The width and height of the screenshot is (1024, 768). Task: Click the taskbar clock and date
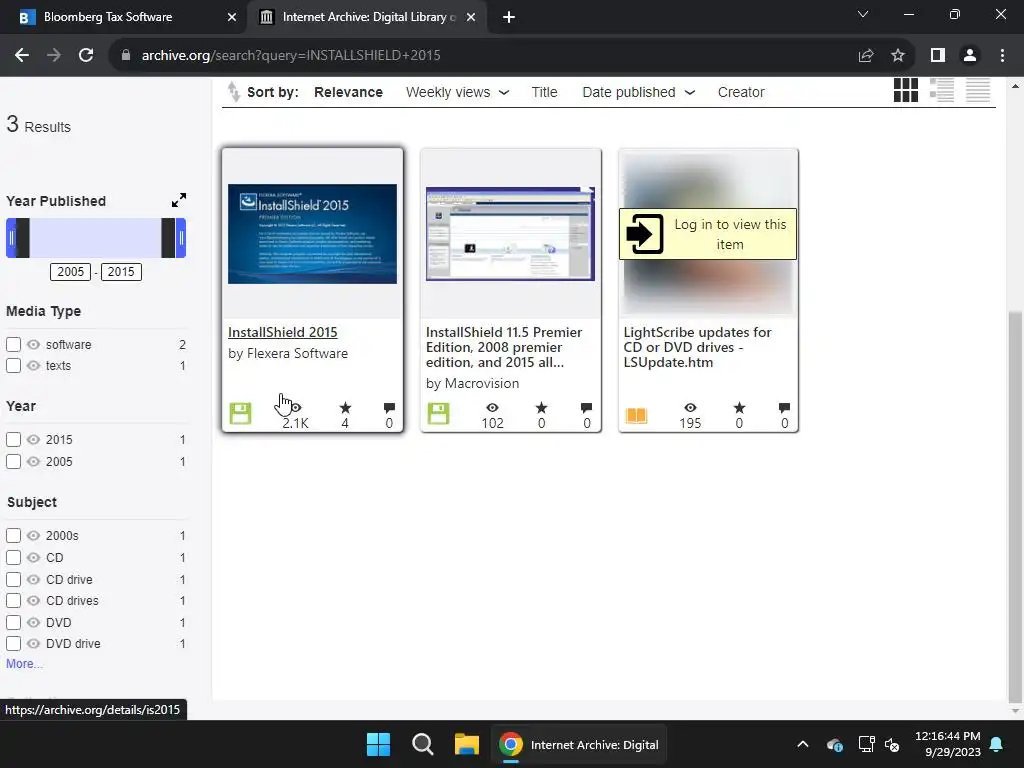pos(948,744)
